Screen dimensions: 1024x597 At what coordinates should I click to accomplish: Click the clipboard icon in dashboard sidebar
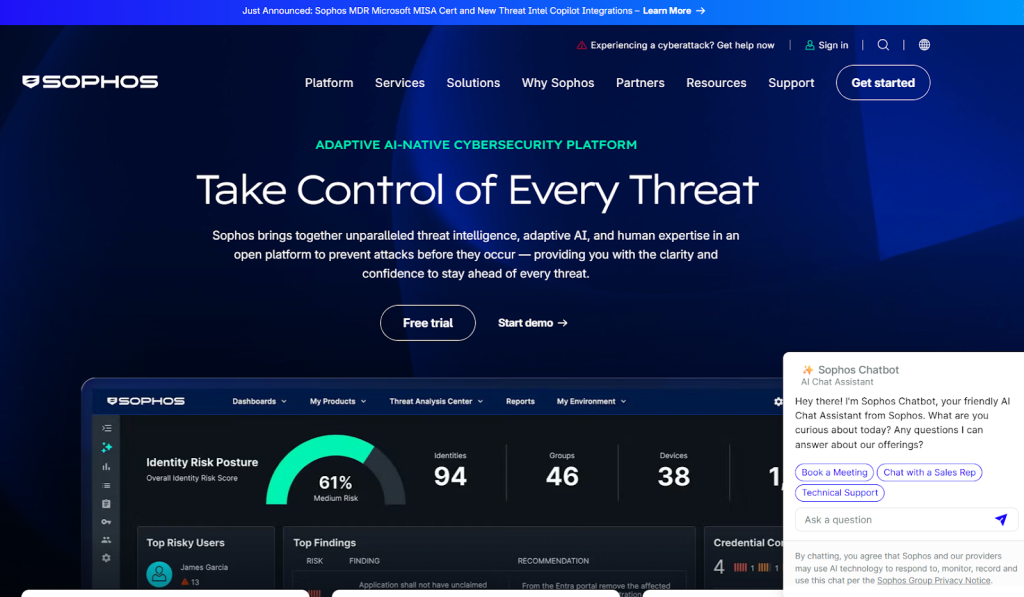[107, 503]
